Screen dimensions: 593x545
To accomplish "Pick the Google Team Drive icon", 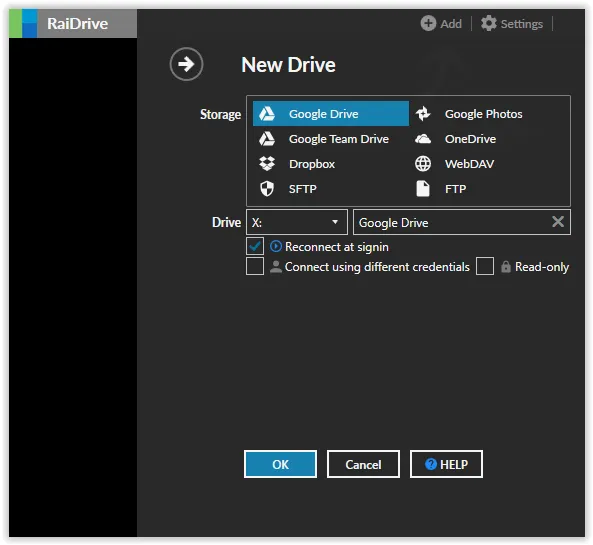I will point(267,139).
